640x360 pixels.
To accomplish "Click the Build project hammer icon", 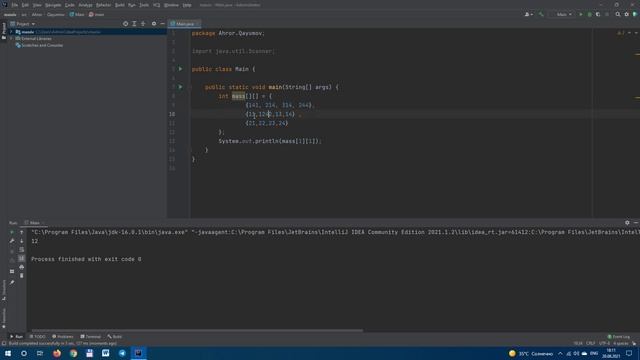I will pos(541,14).
